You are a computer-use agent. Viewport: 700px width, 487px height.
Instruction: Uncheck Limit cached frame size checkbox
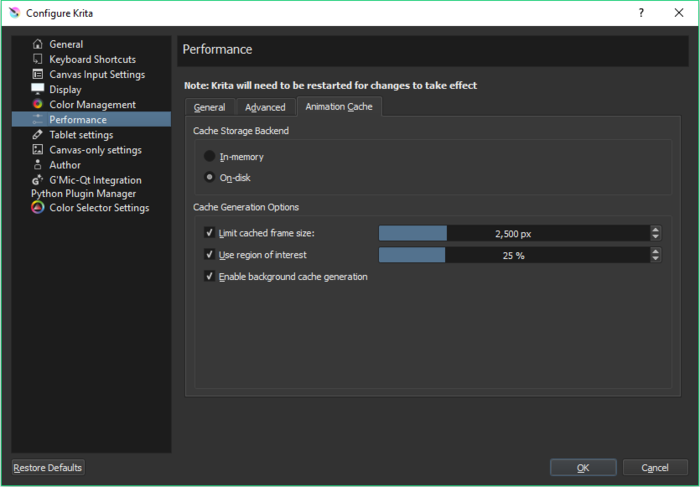[209, 233]
